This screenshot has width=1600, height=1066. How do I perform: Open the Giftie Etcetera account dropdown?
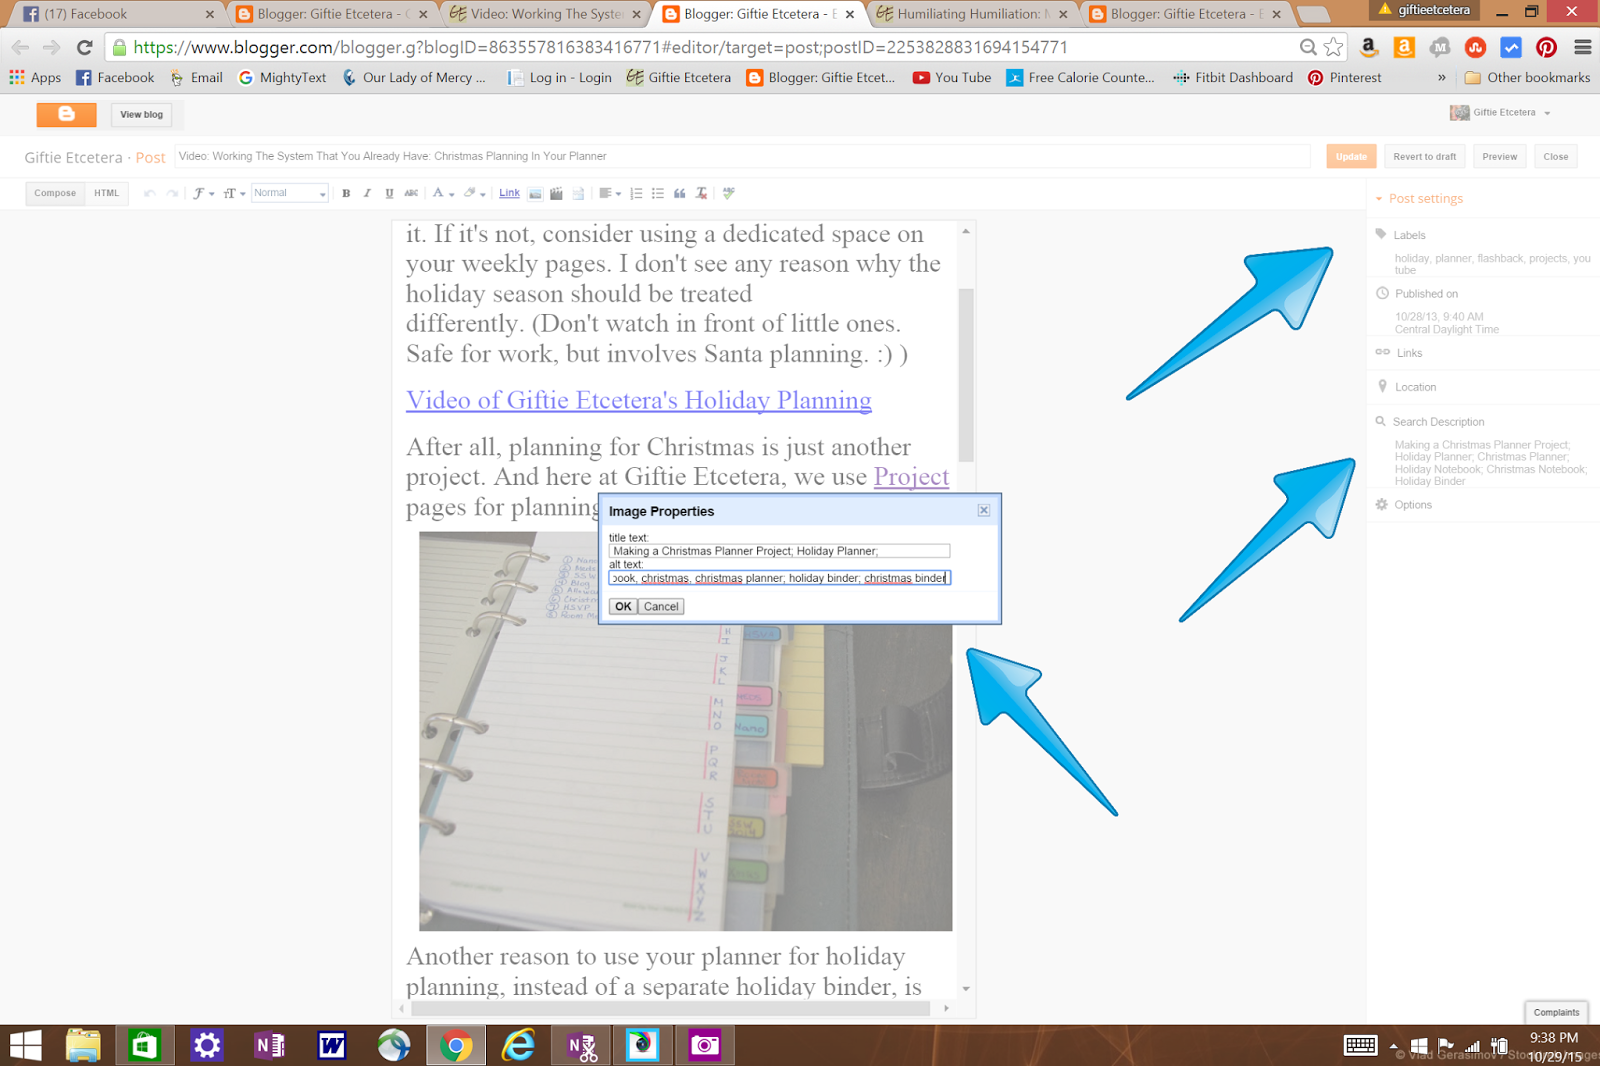(x=1500, y=113)
